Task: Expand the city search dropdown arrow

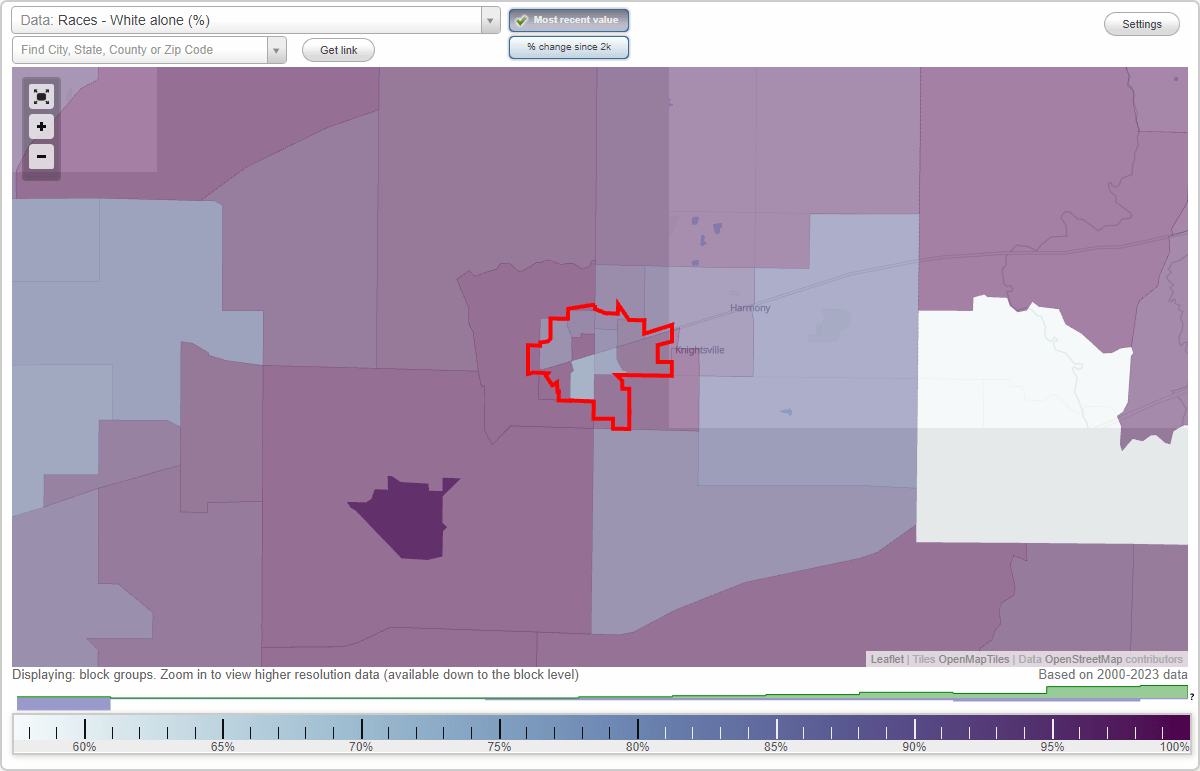Action: click(x=278, y=49)
